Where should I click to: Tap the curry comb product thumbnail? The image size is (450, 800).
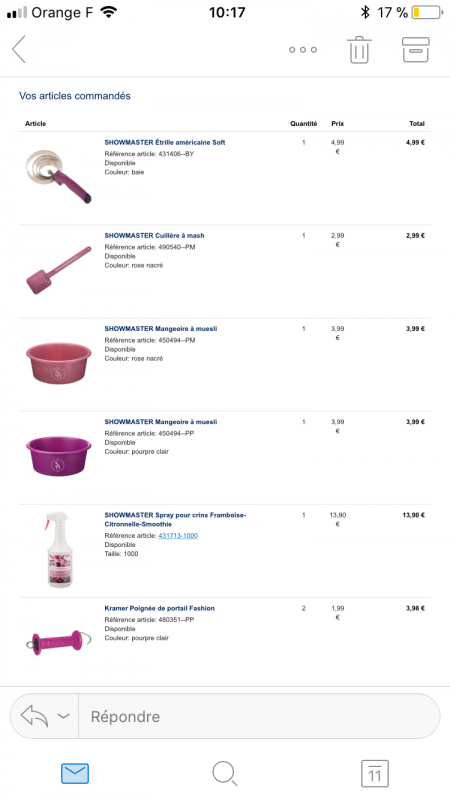pos(59,177)
